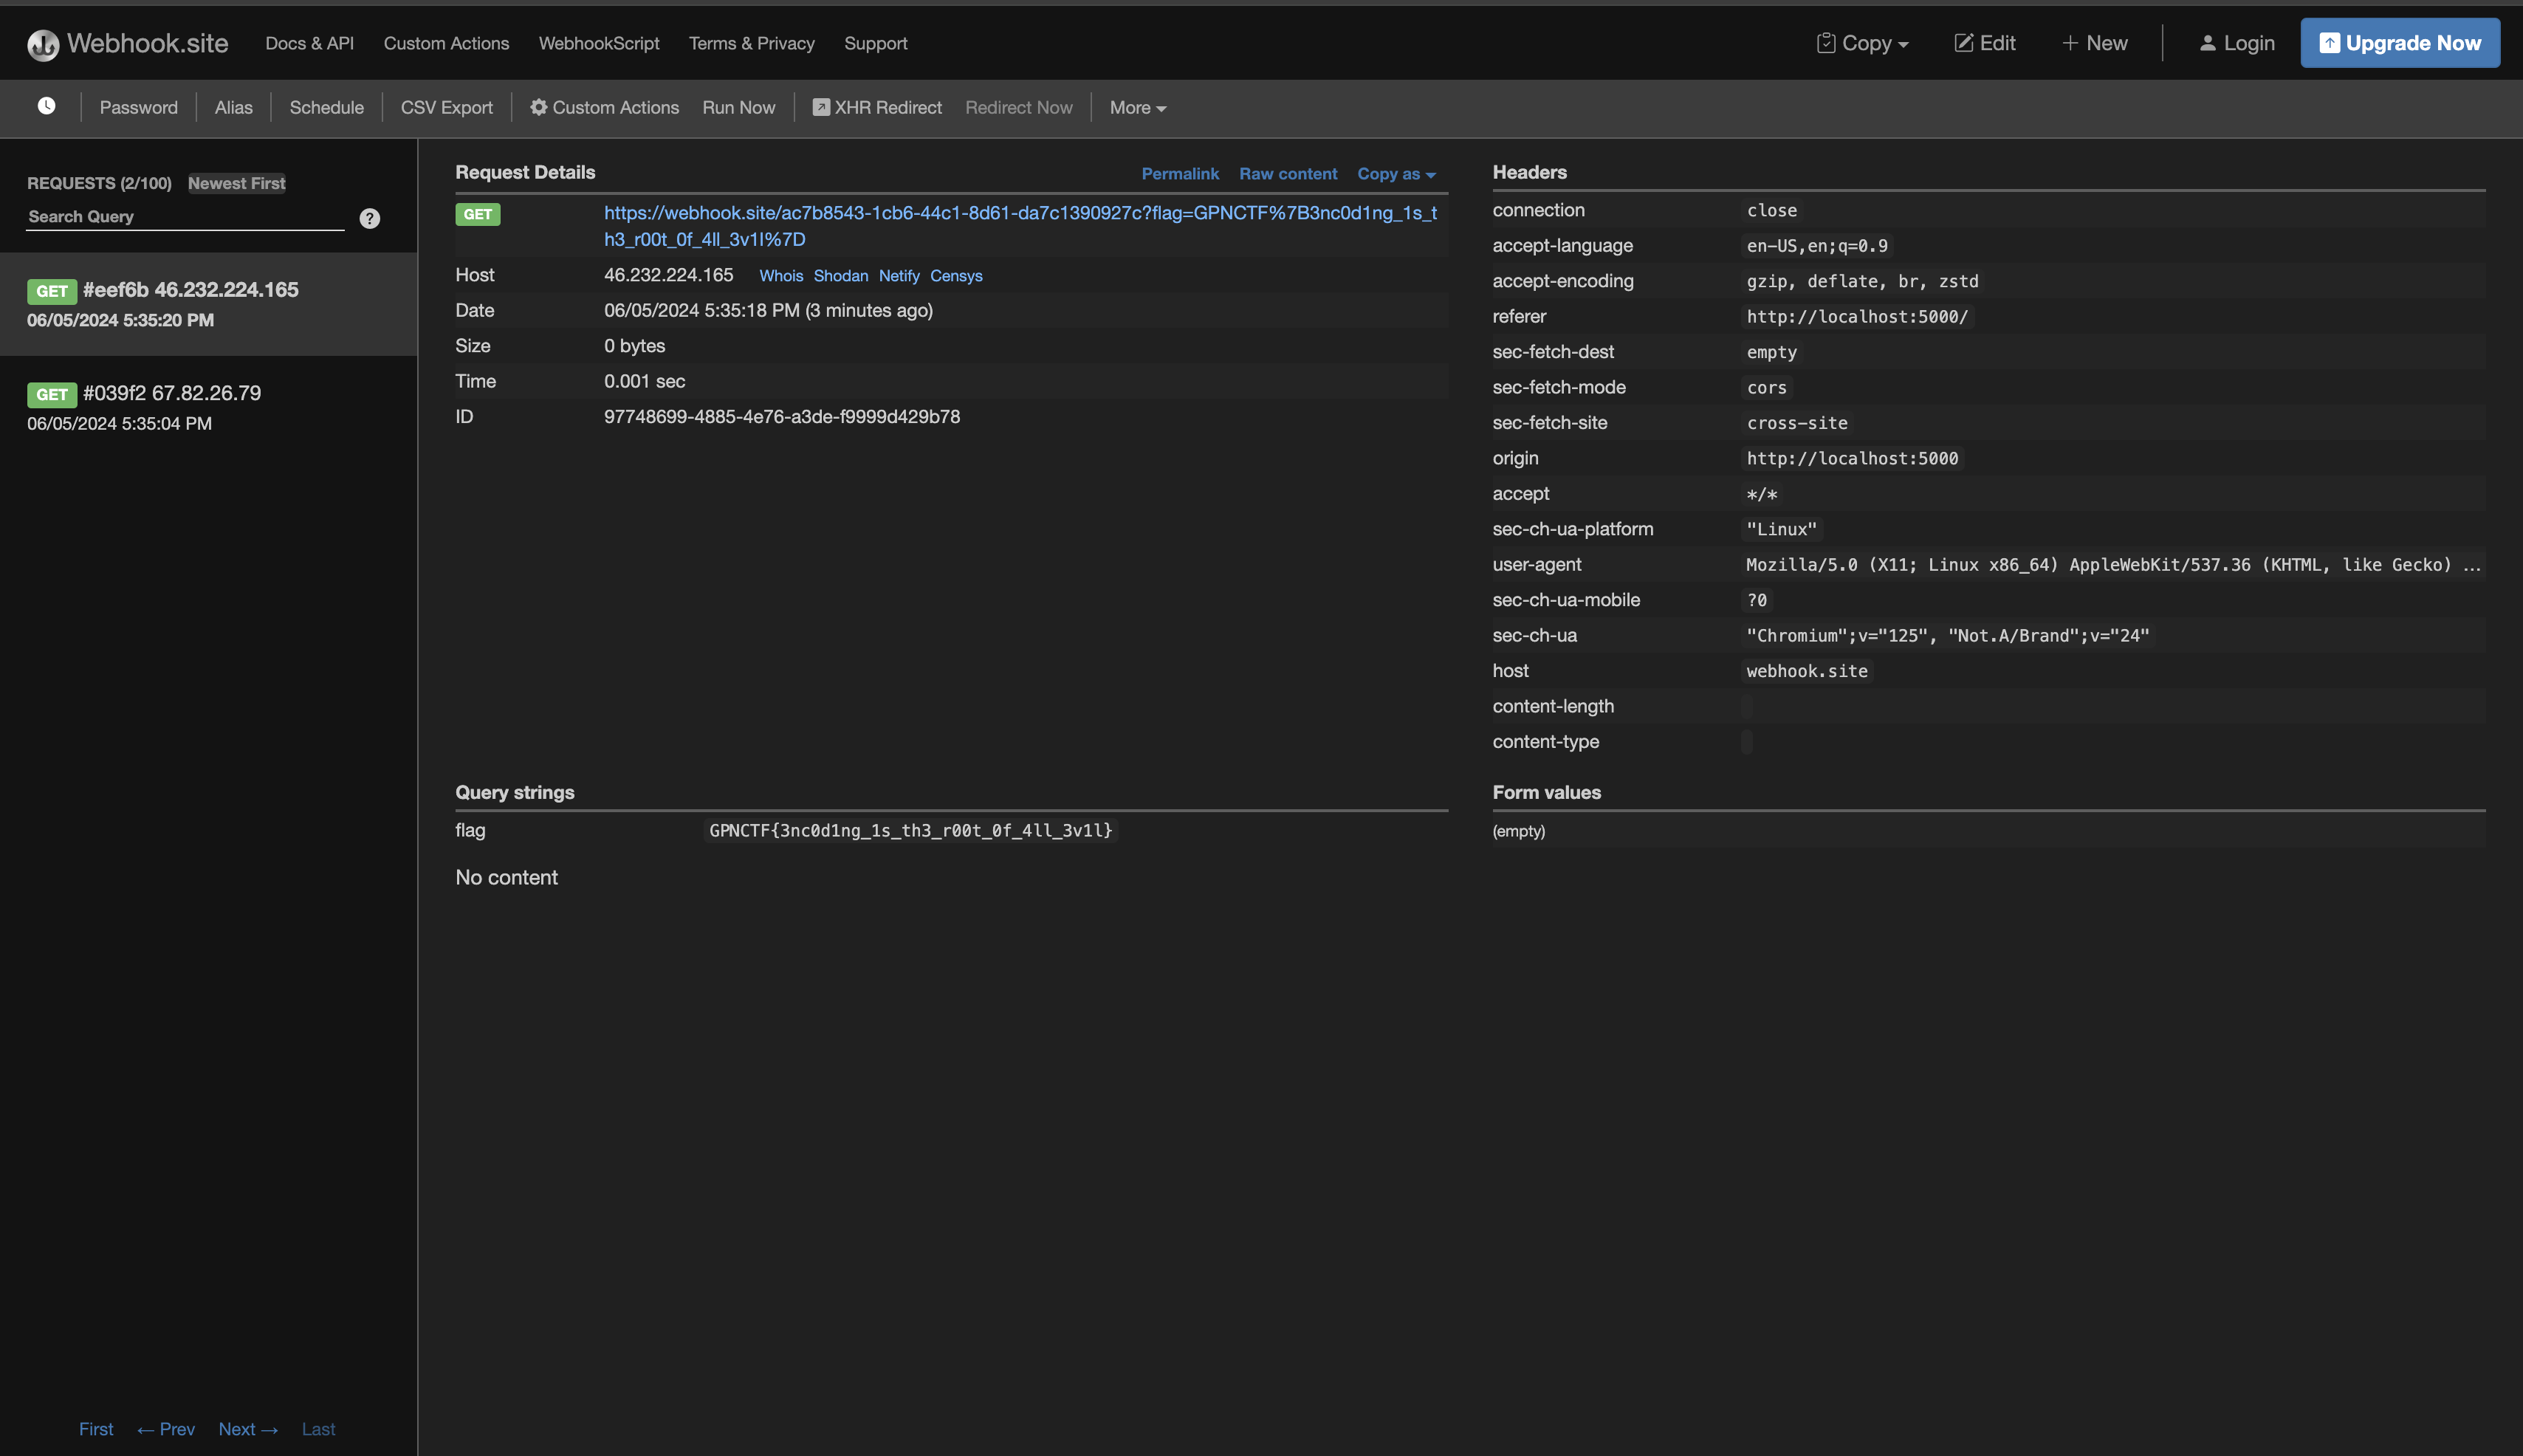This screenshot has height=1456, width=2523.
Task: Click the request ID value
Action: coord(781,416)
